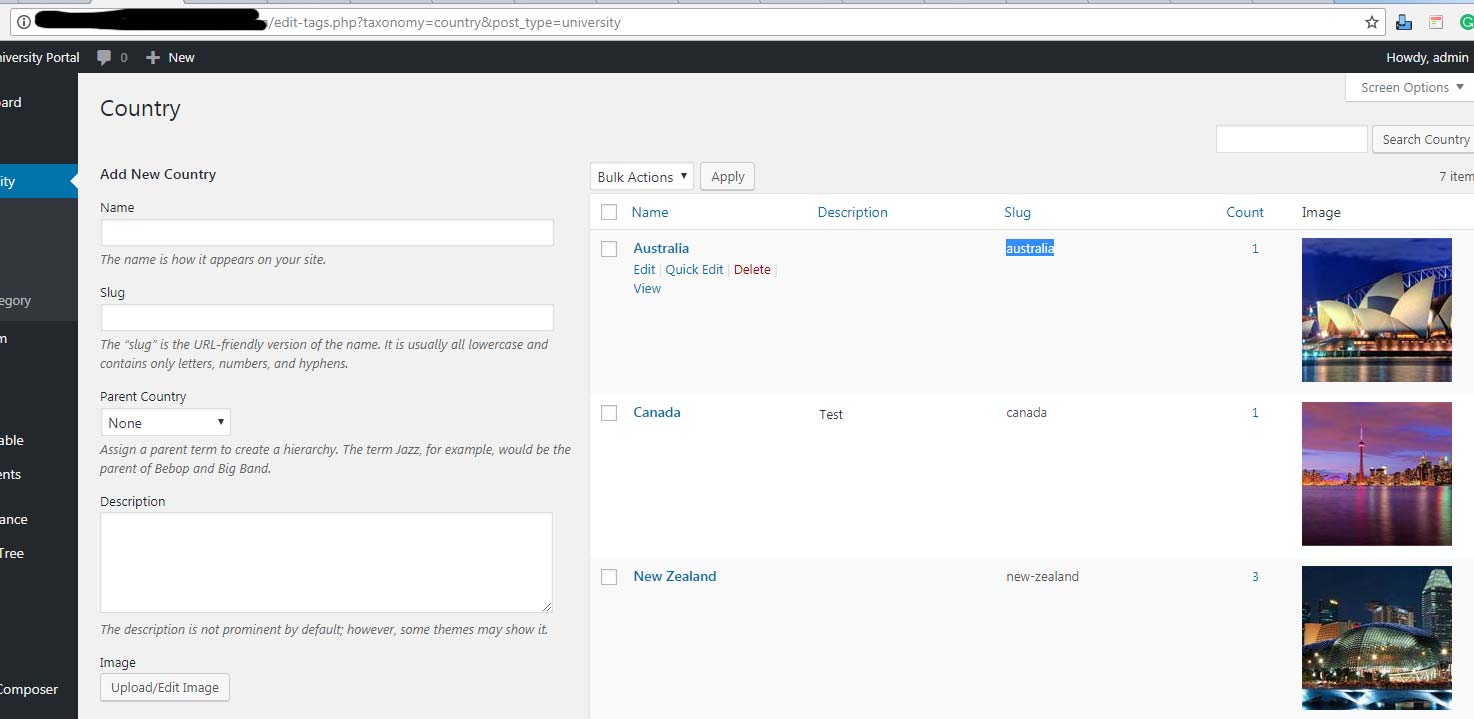
Task: Open the New Zealand country link
Action: [x=675, y=576]
